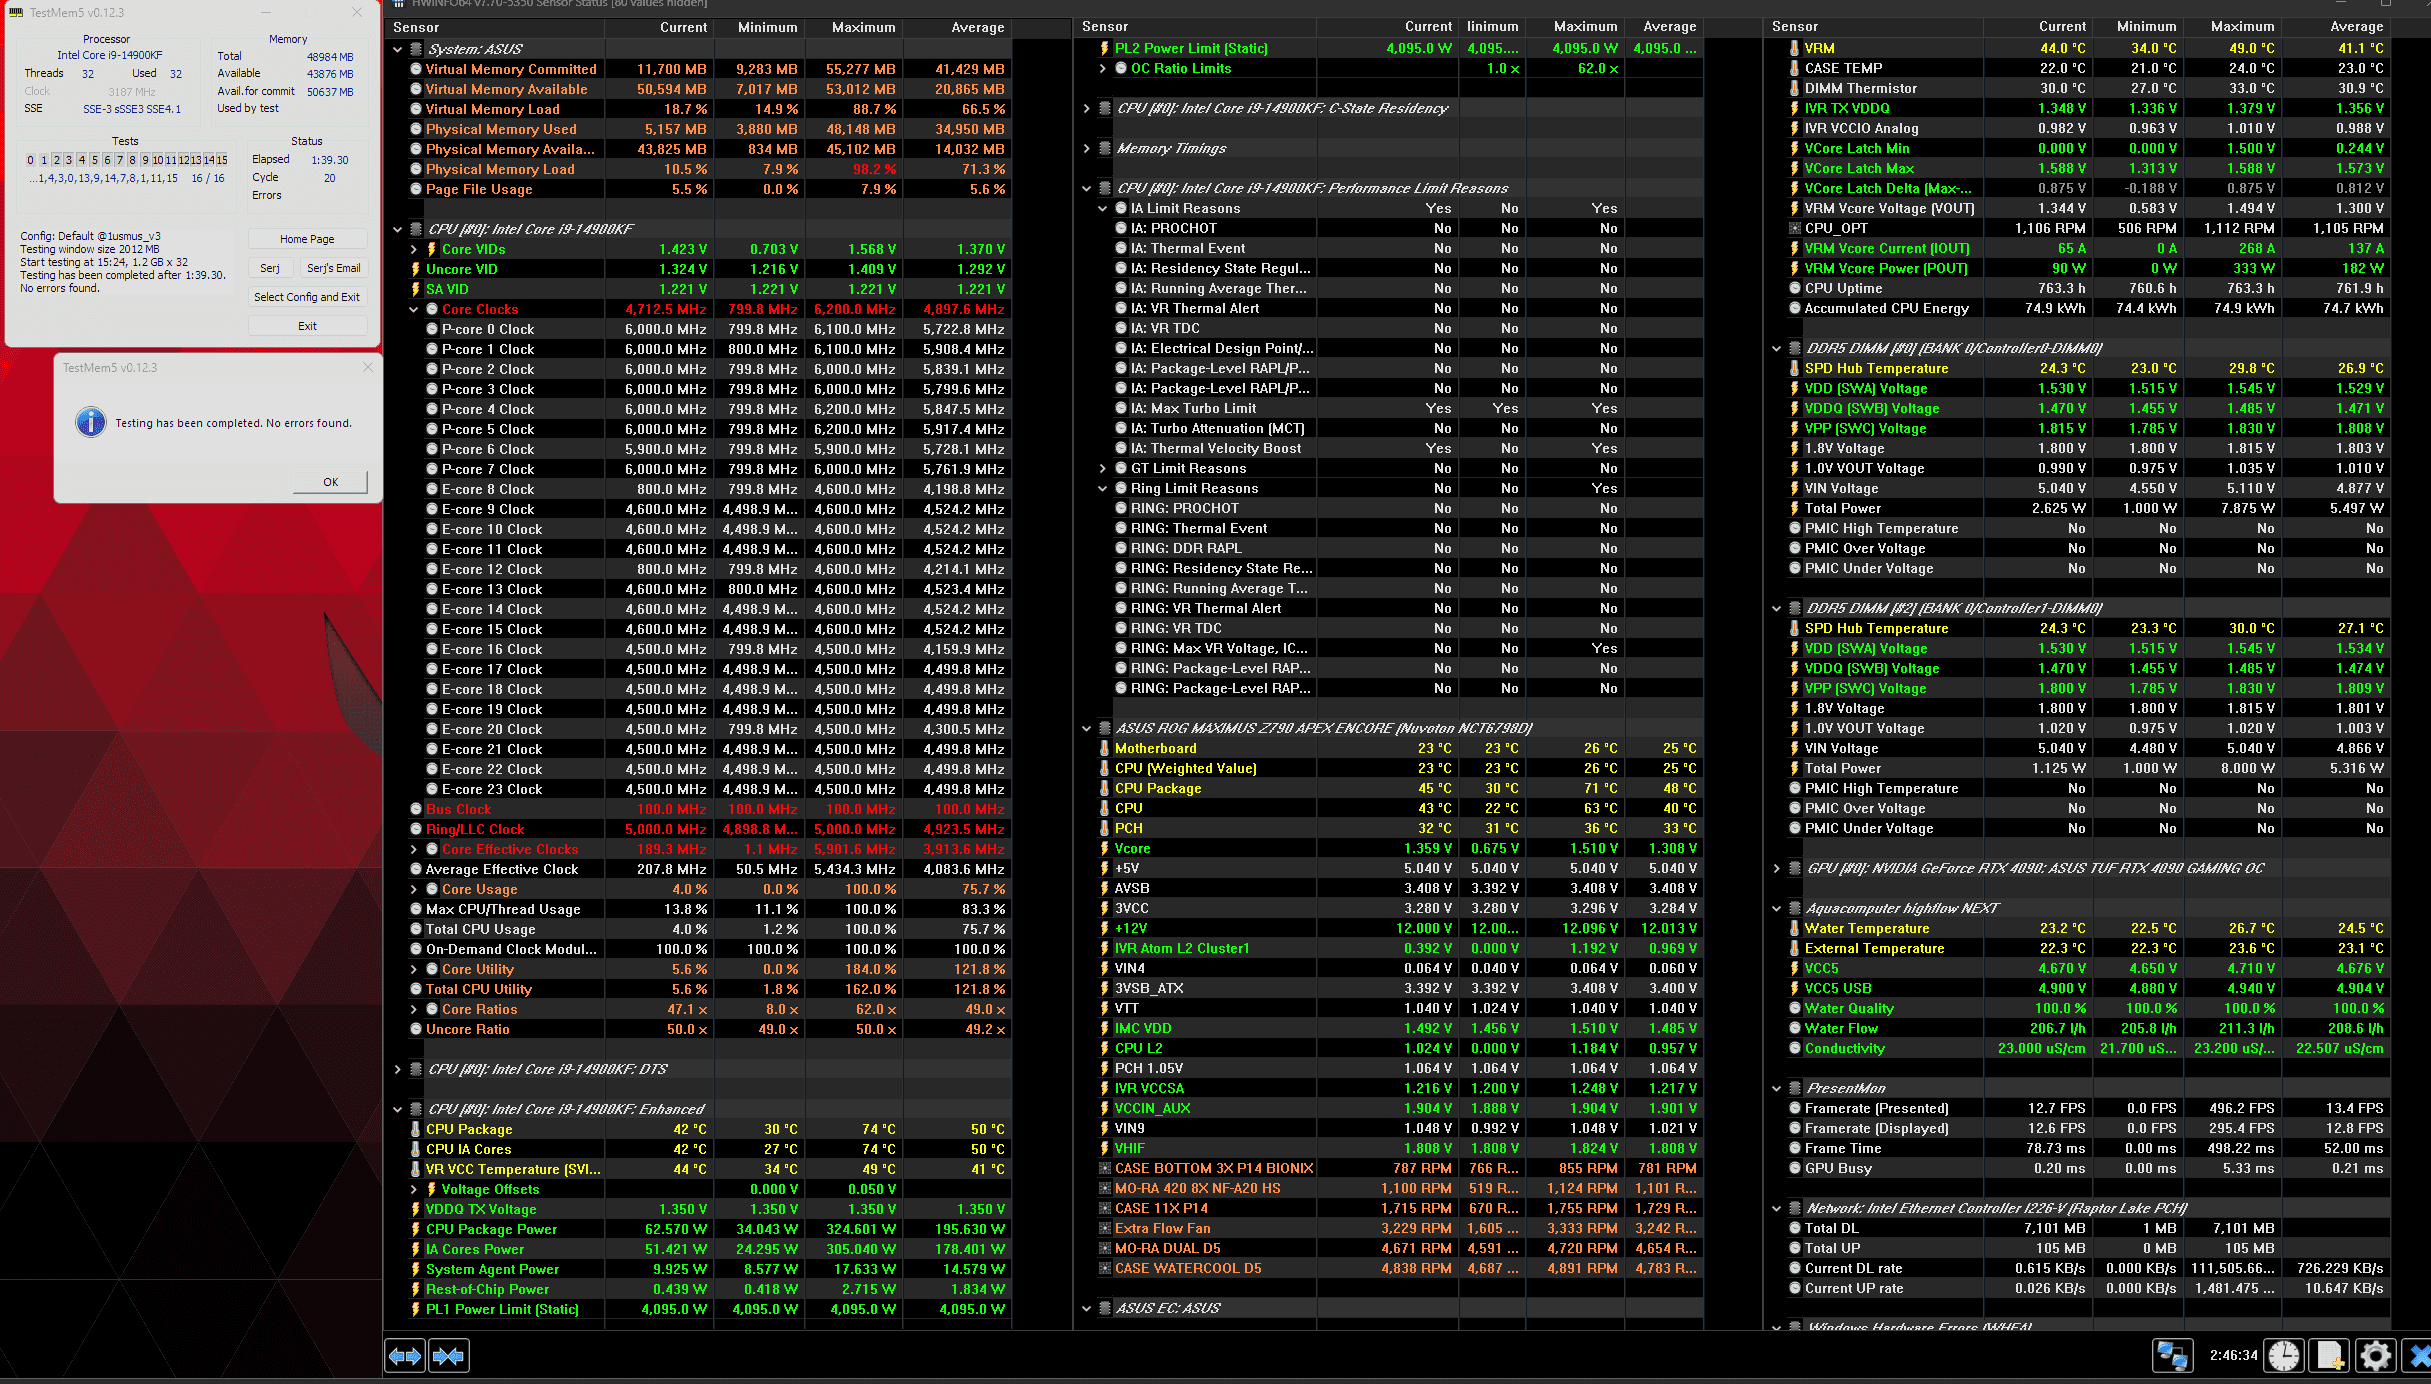Click the lightning icon next to PL2 Power Limit

[1105, 48]
